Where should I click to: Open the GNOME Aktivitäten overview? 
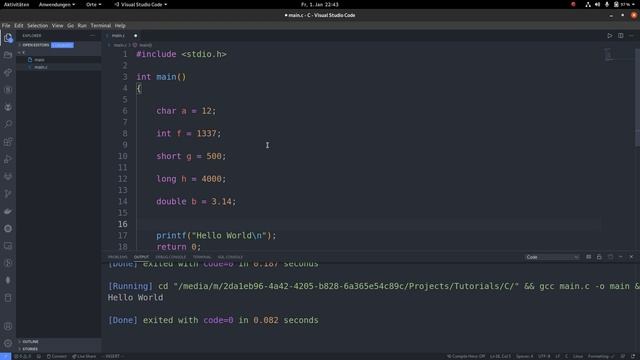pyautogui.click(x=16, y=4)
